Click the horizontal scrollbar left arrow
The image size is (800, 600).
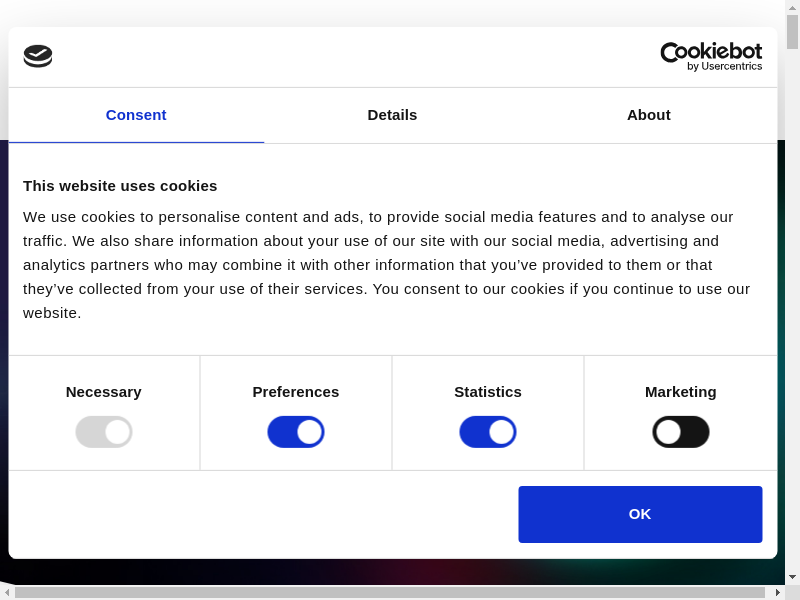point(7,592)
